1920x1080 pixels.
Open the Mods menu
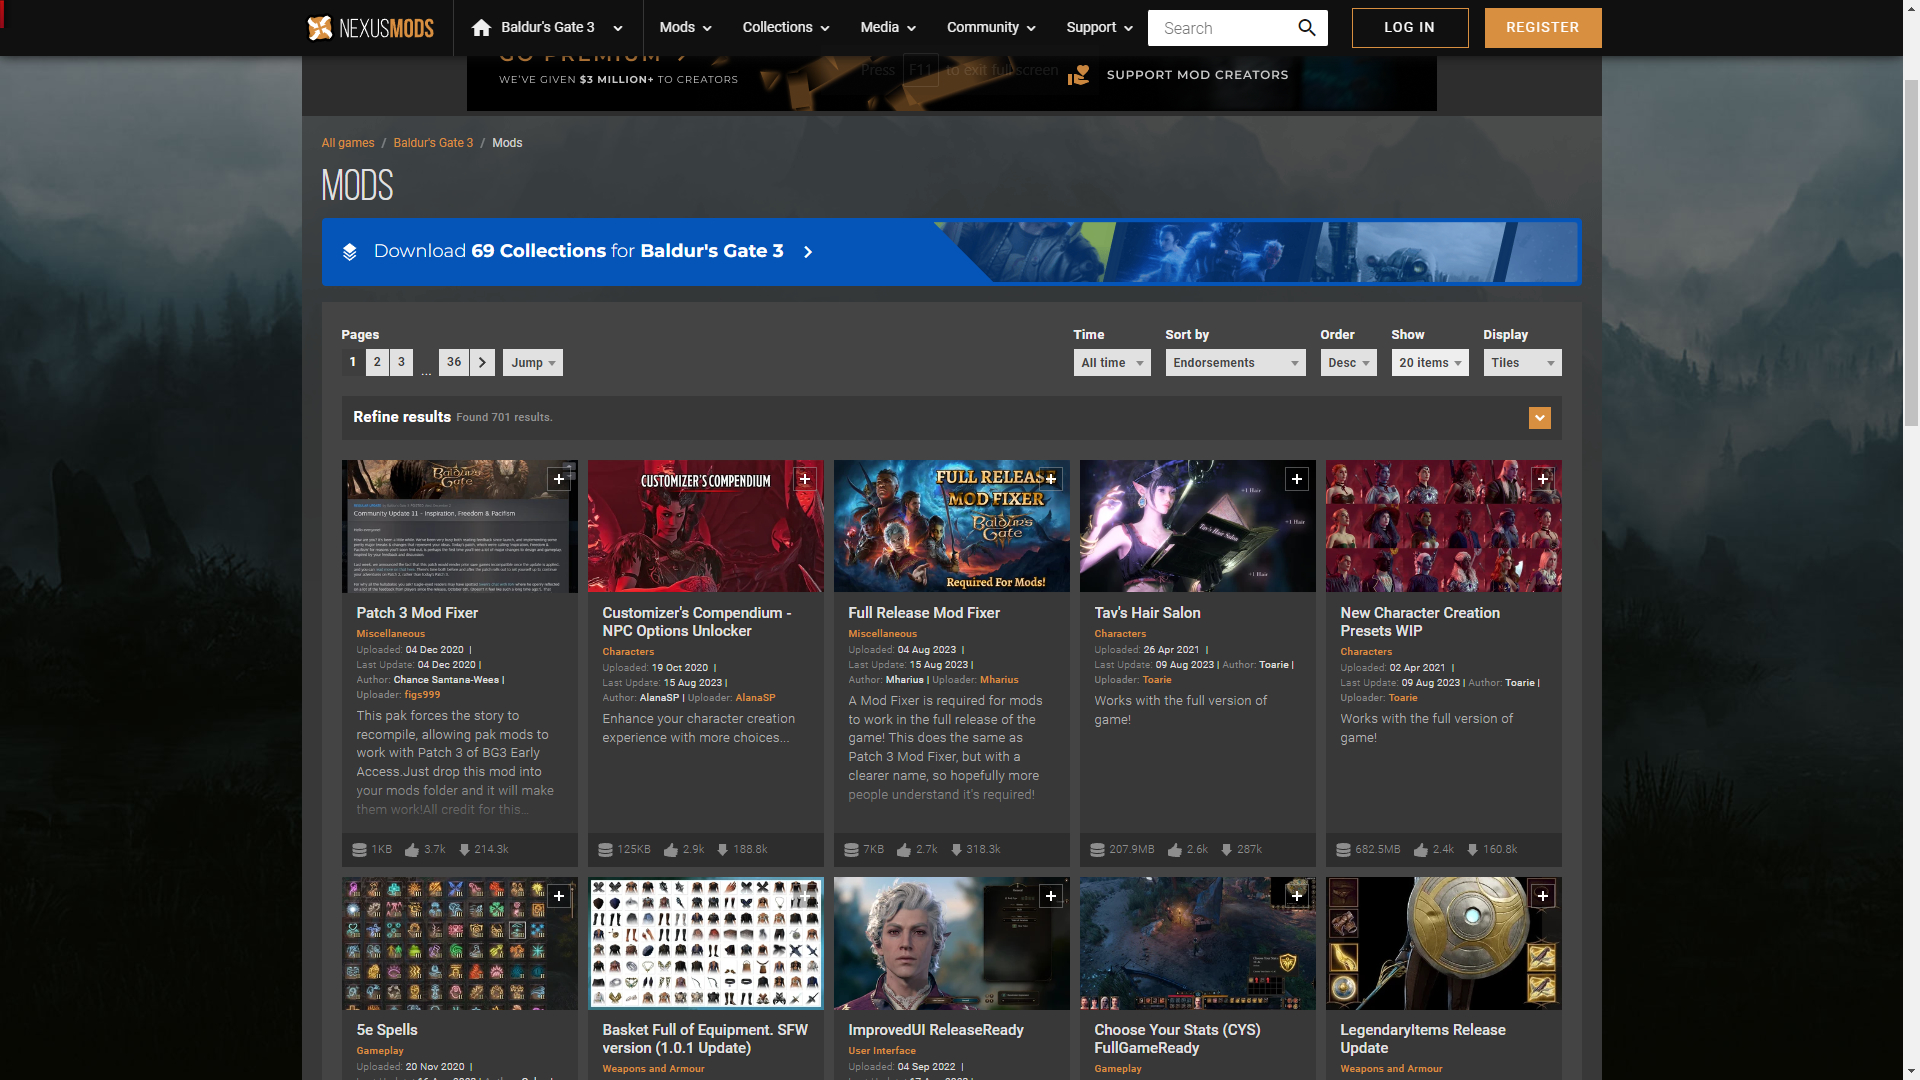pyautogui.click(x=685, y=28)
